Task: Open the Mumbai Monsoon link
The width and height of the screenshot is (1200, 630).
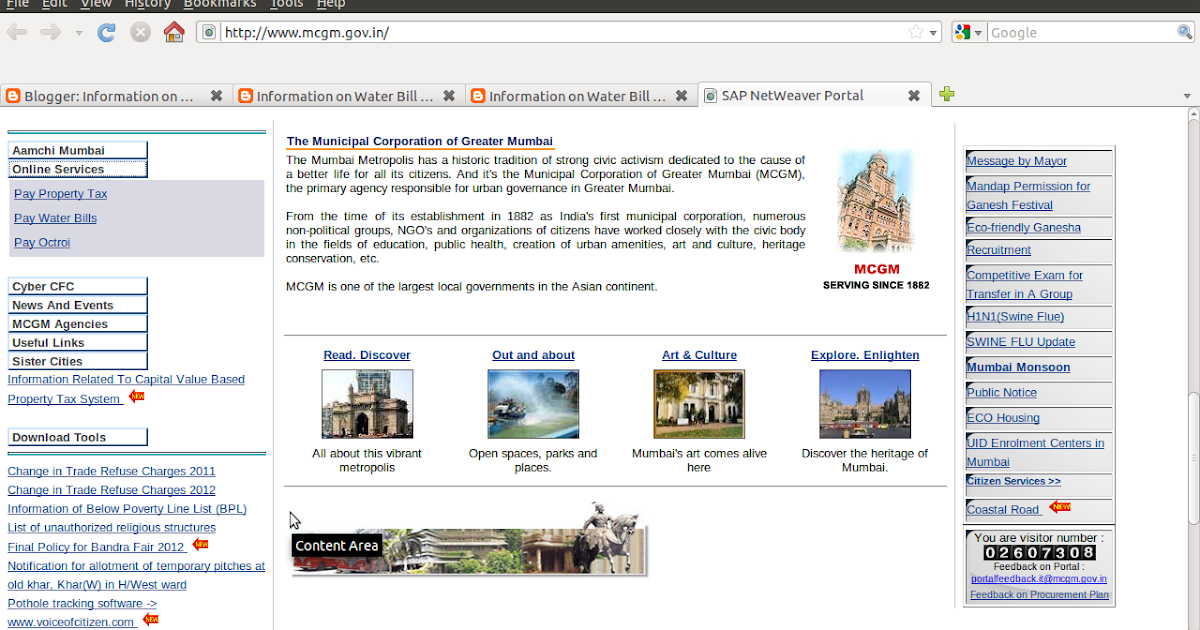Action: point(1018,367)
